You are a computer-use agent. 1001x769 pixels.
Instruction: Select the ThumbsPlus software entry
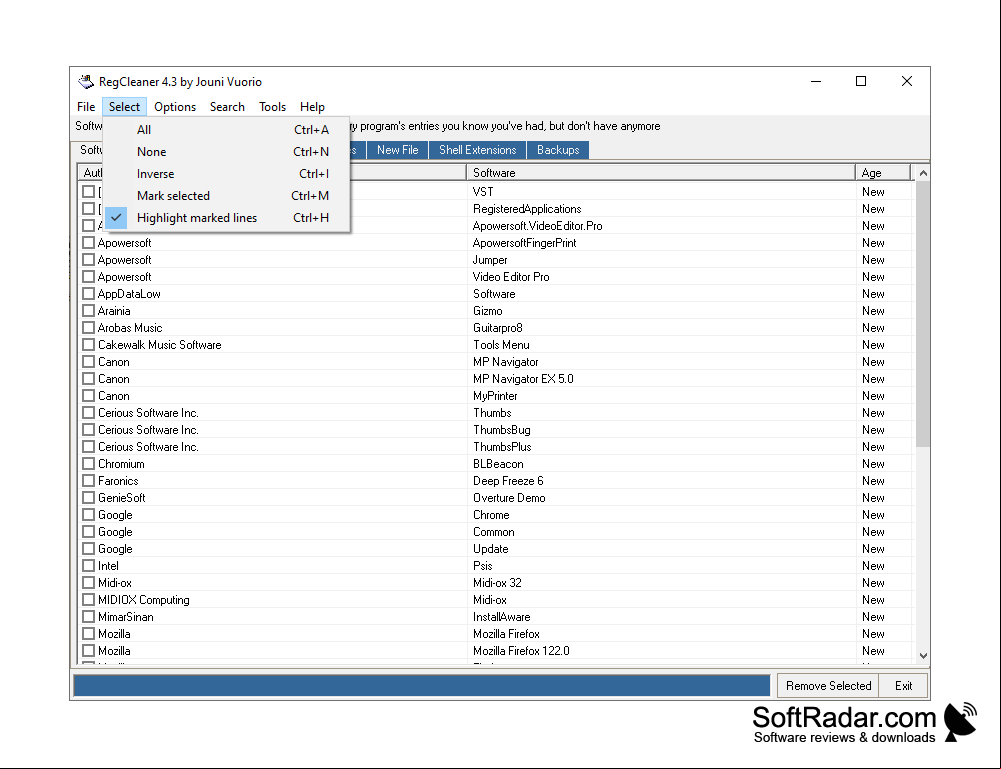tap(502, 447)
